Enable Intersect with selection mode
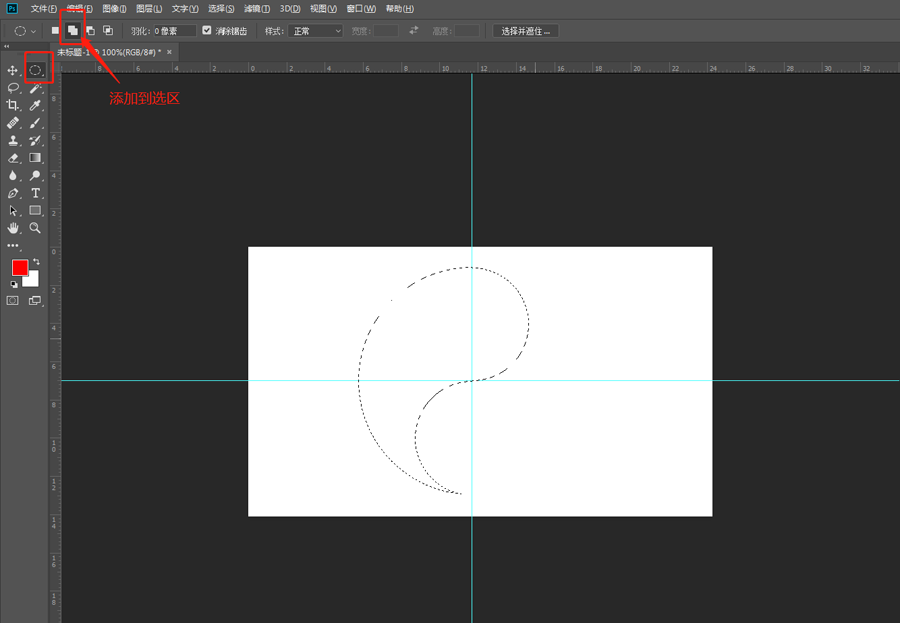The width and height of the screenshot is (900, 623). pos(108,30)
